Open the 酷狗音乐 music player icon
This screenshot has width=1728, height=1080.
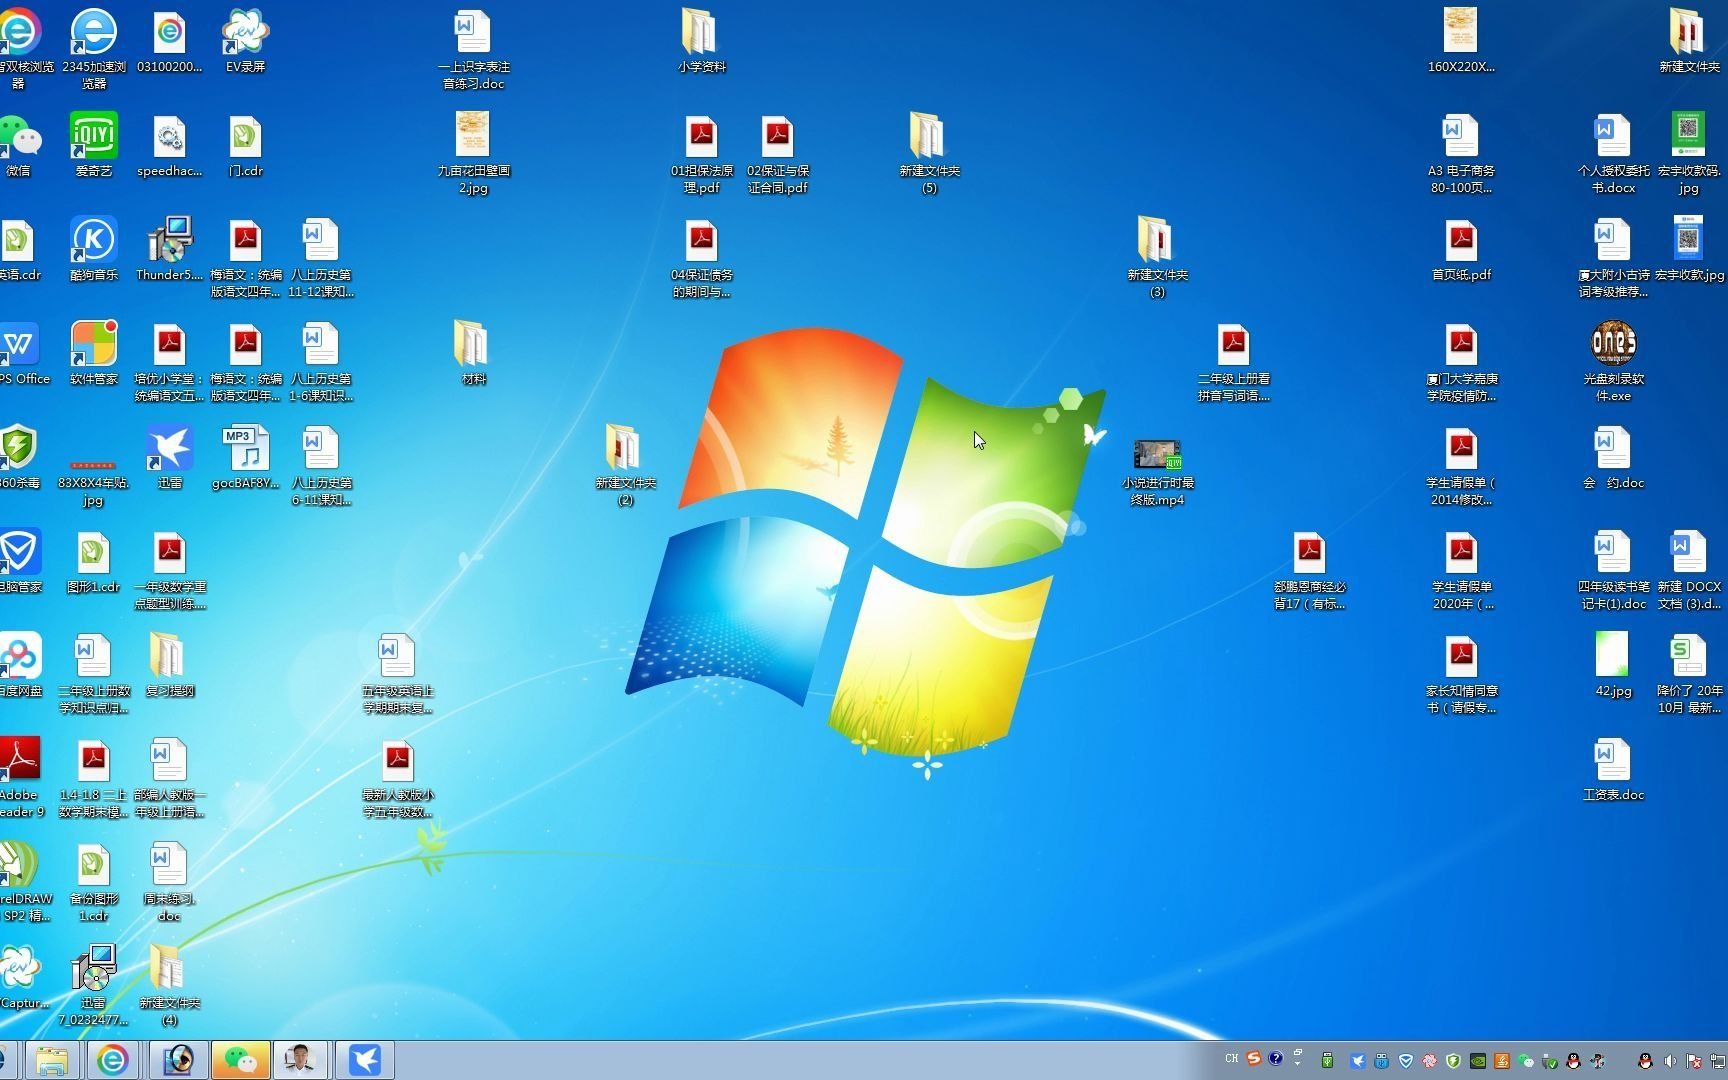coord(93,249)
